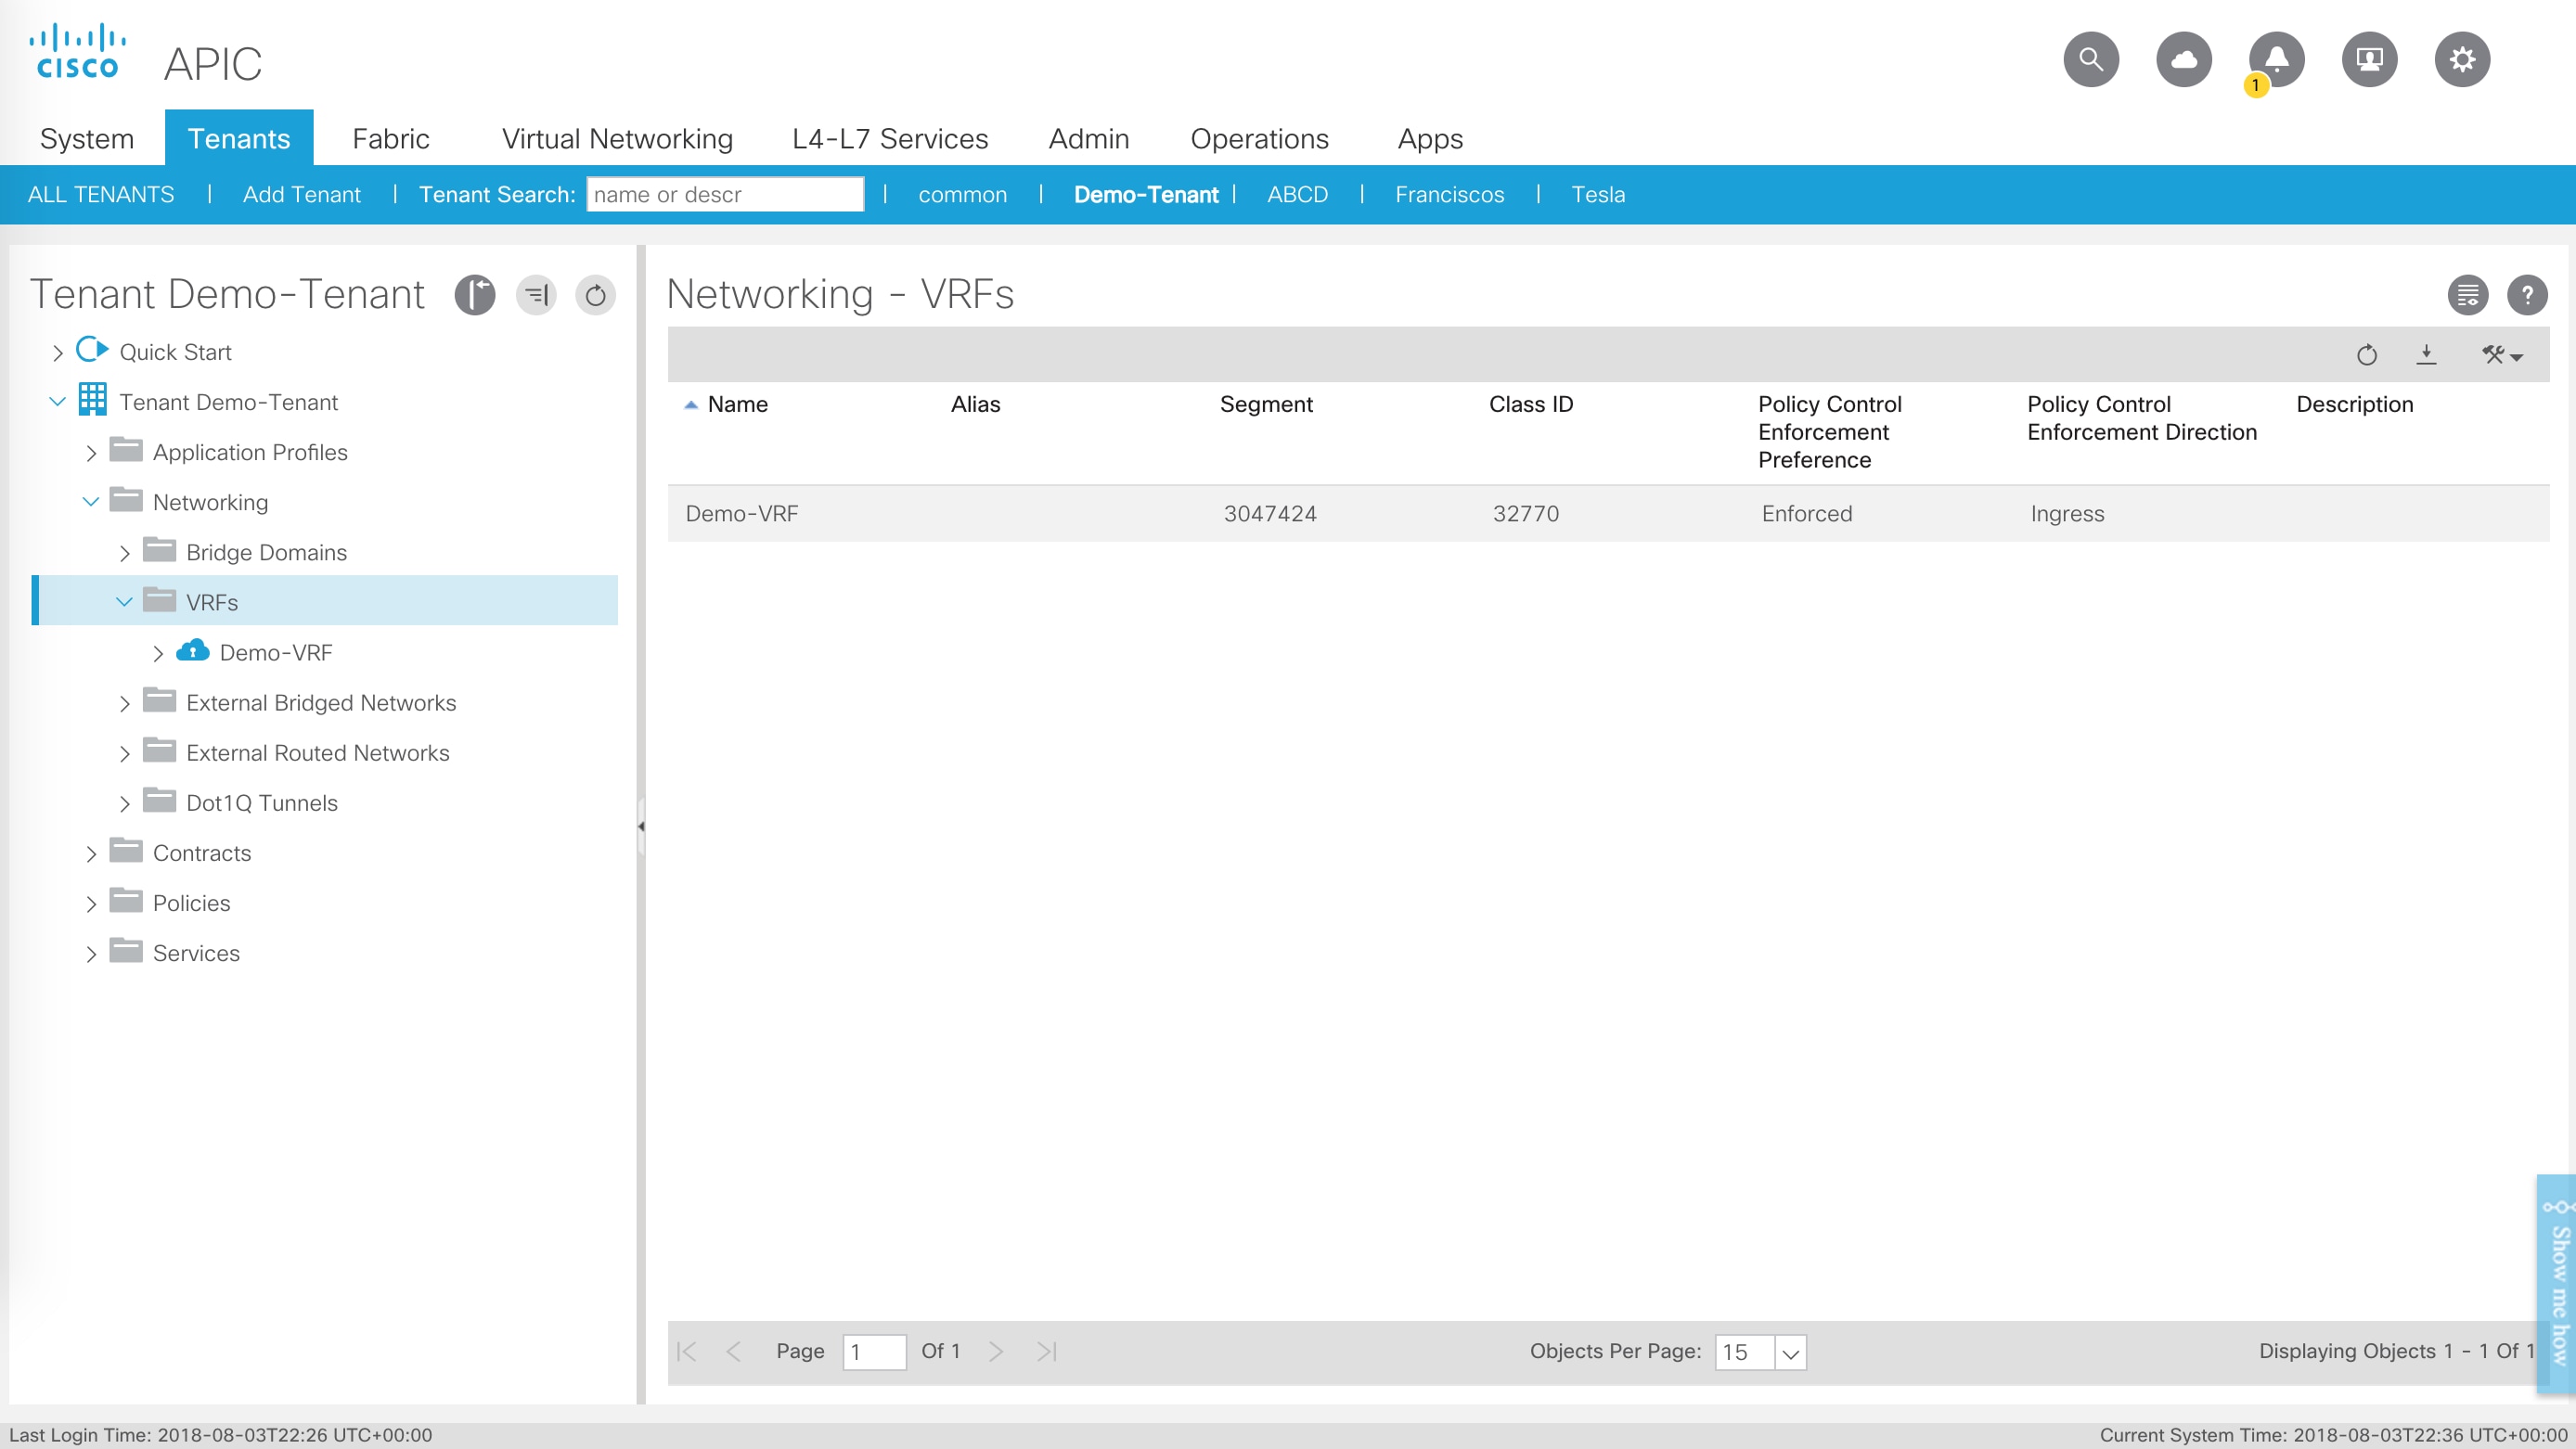The height and width of the screenshot is (1449, 2576).
Task: Download the VRFs table data
Action: tap(2426, 355)
